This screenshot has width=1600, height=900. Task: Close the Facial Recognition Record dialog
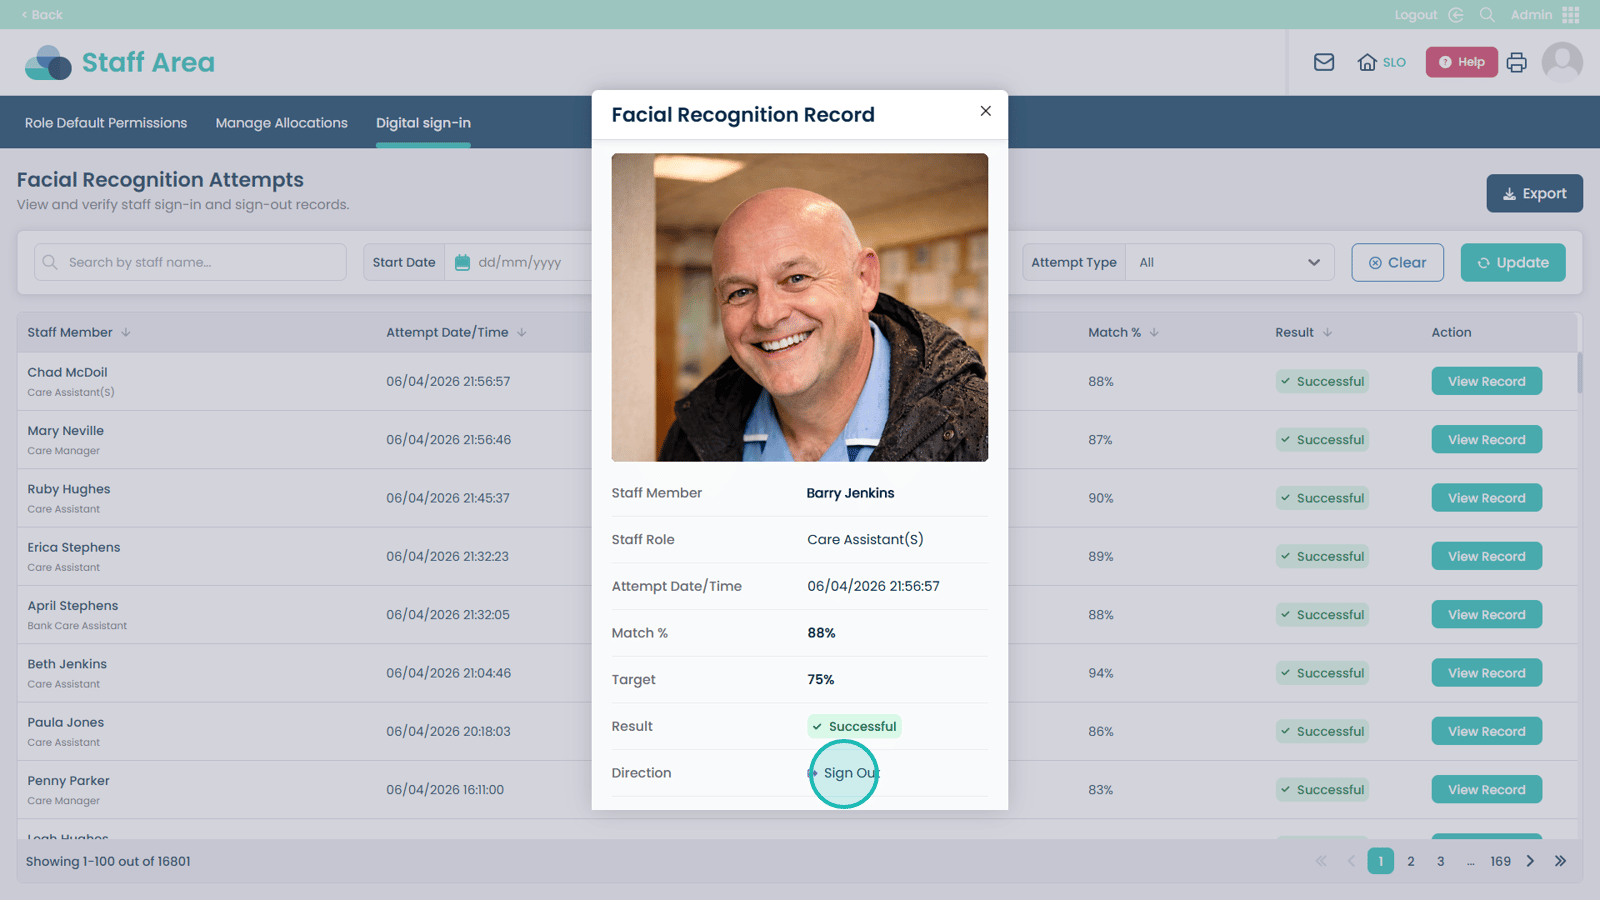coord(985,111)
